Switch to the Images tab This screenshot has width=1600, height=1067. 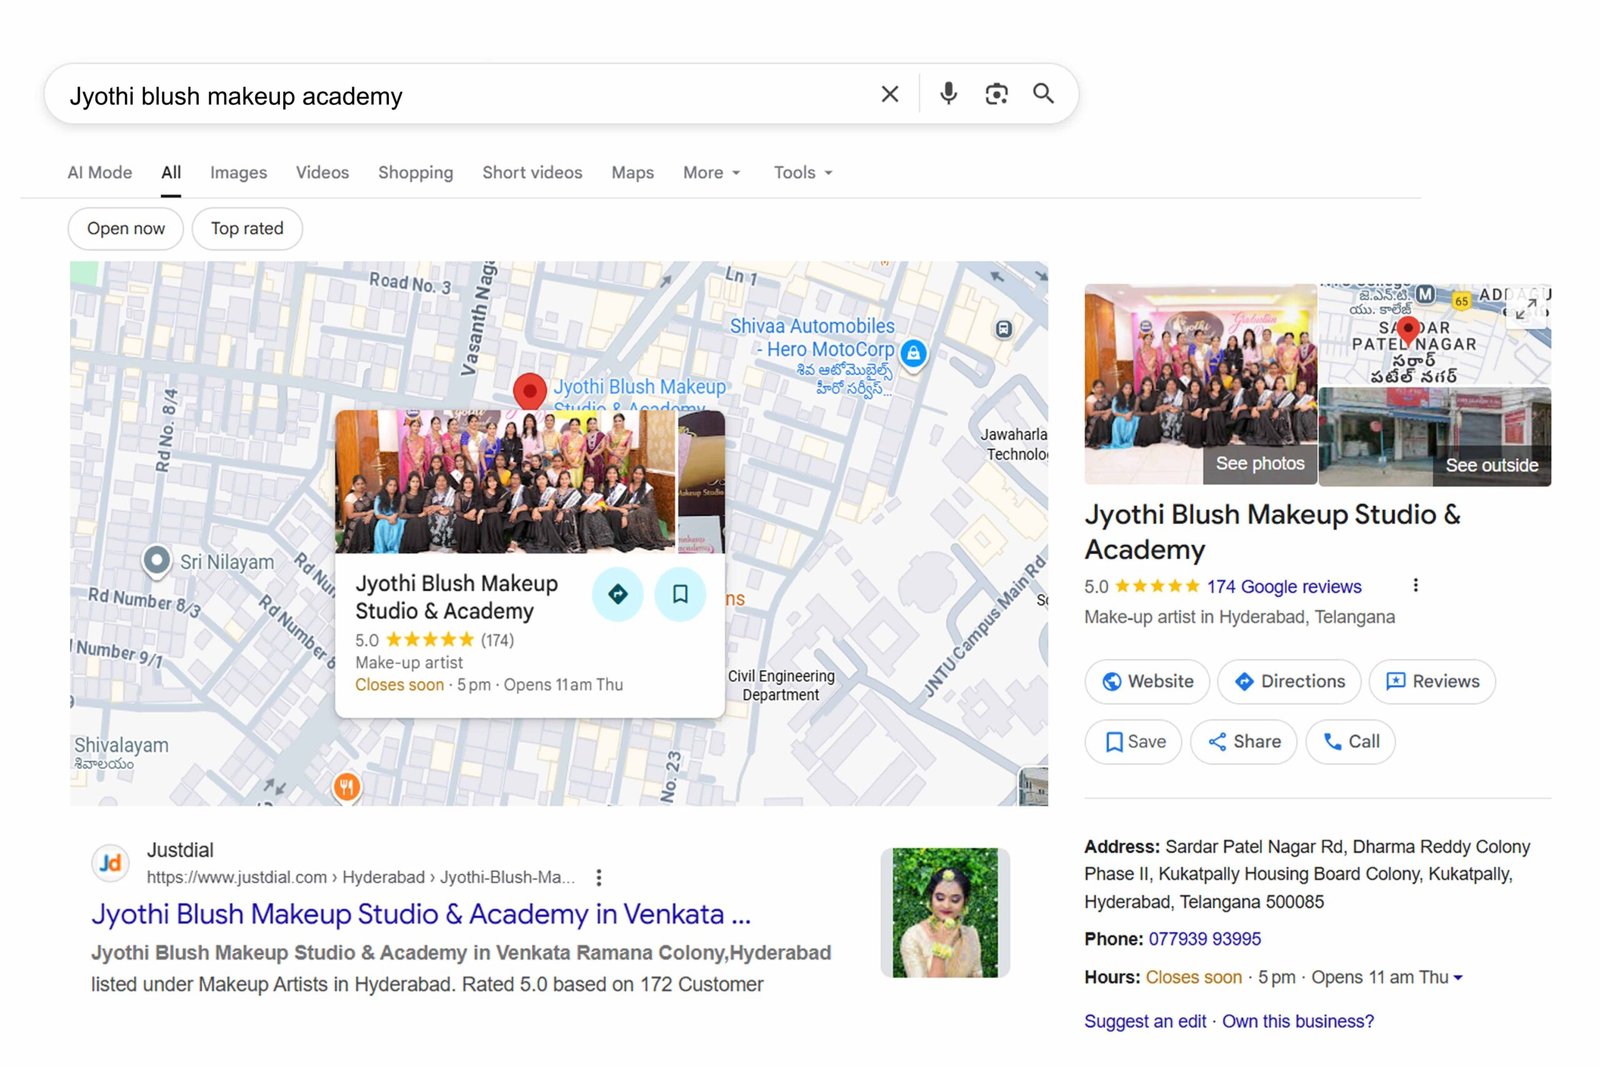238,172
